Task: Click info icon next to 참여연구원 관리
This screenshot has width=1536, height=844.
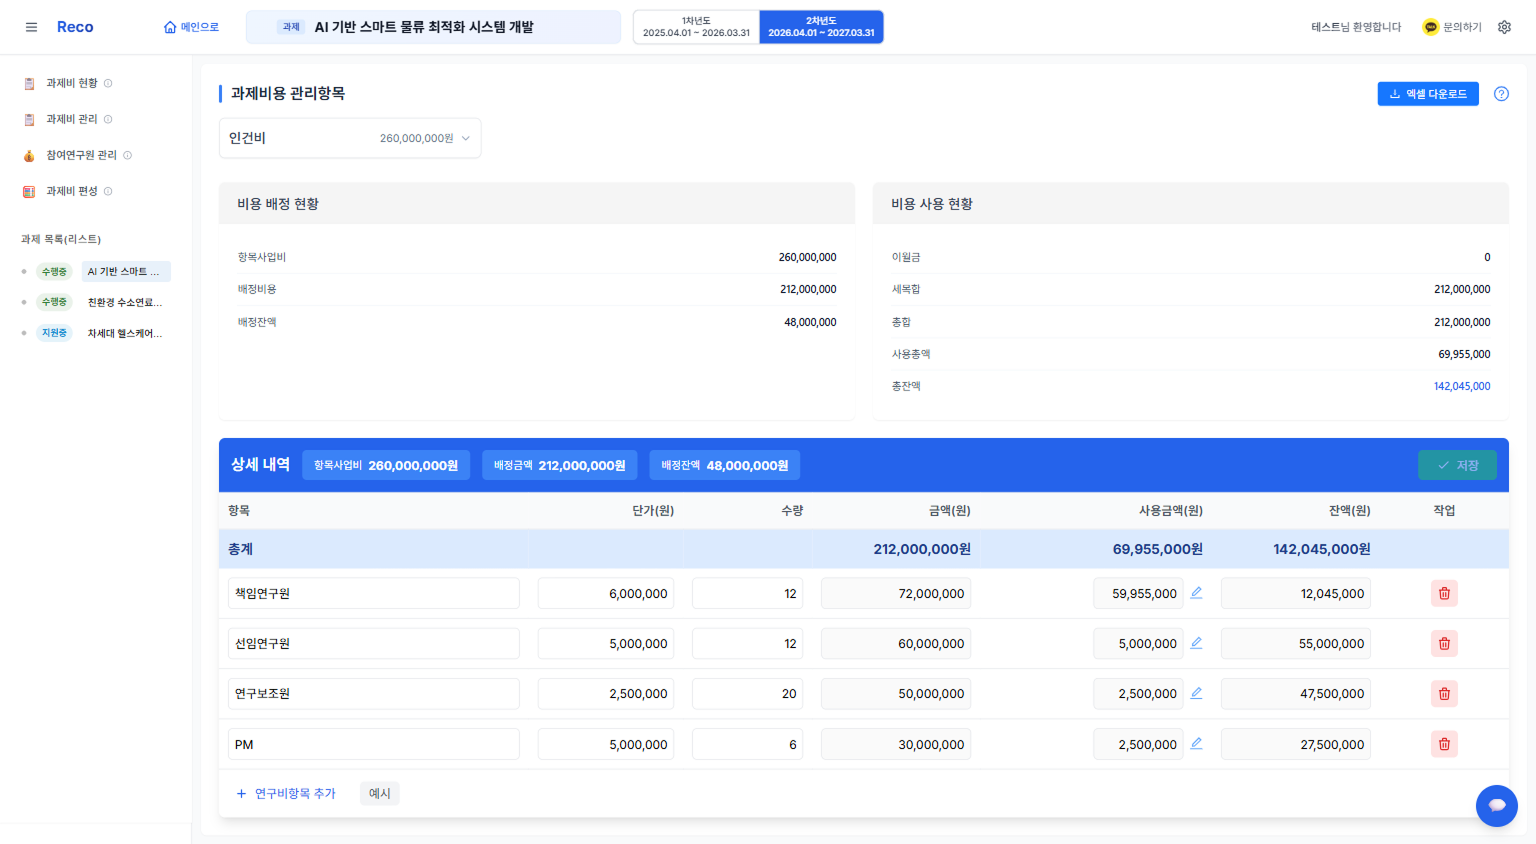Action: coord(127,155)
